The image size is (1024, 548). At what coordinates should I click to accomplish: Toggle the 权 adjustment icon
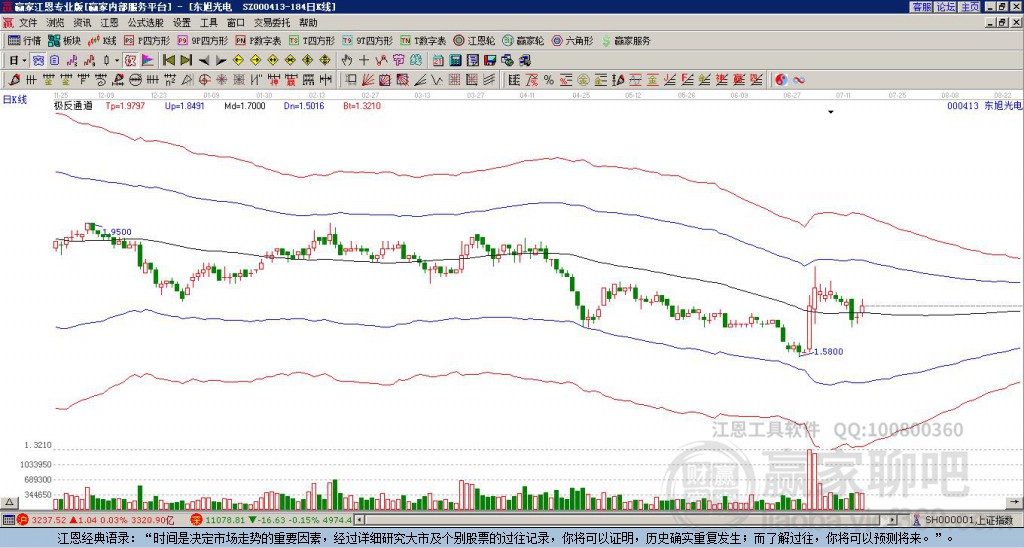pos(130,61)
